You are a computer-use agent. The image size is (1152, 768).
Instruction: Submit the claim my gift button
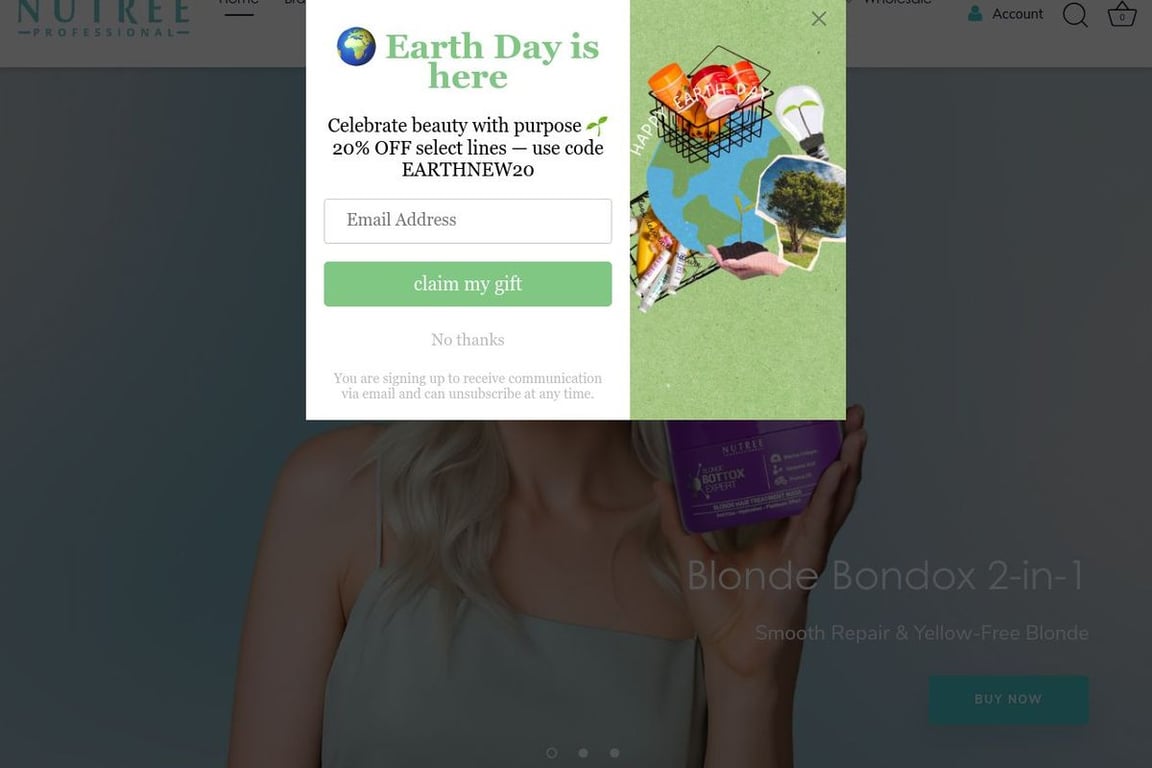pos(467,284)
